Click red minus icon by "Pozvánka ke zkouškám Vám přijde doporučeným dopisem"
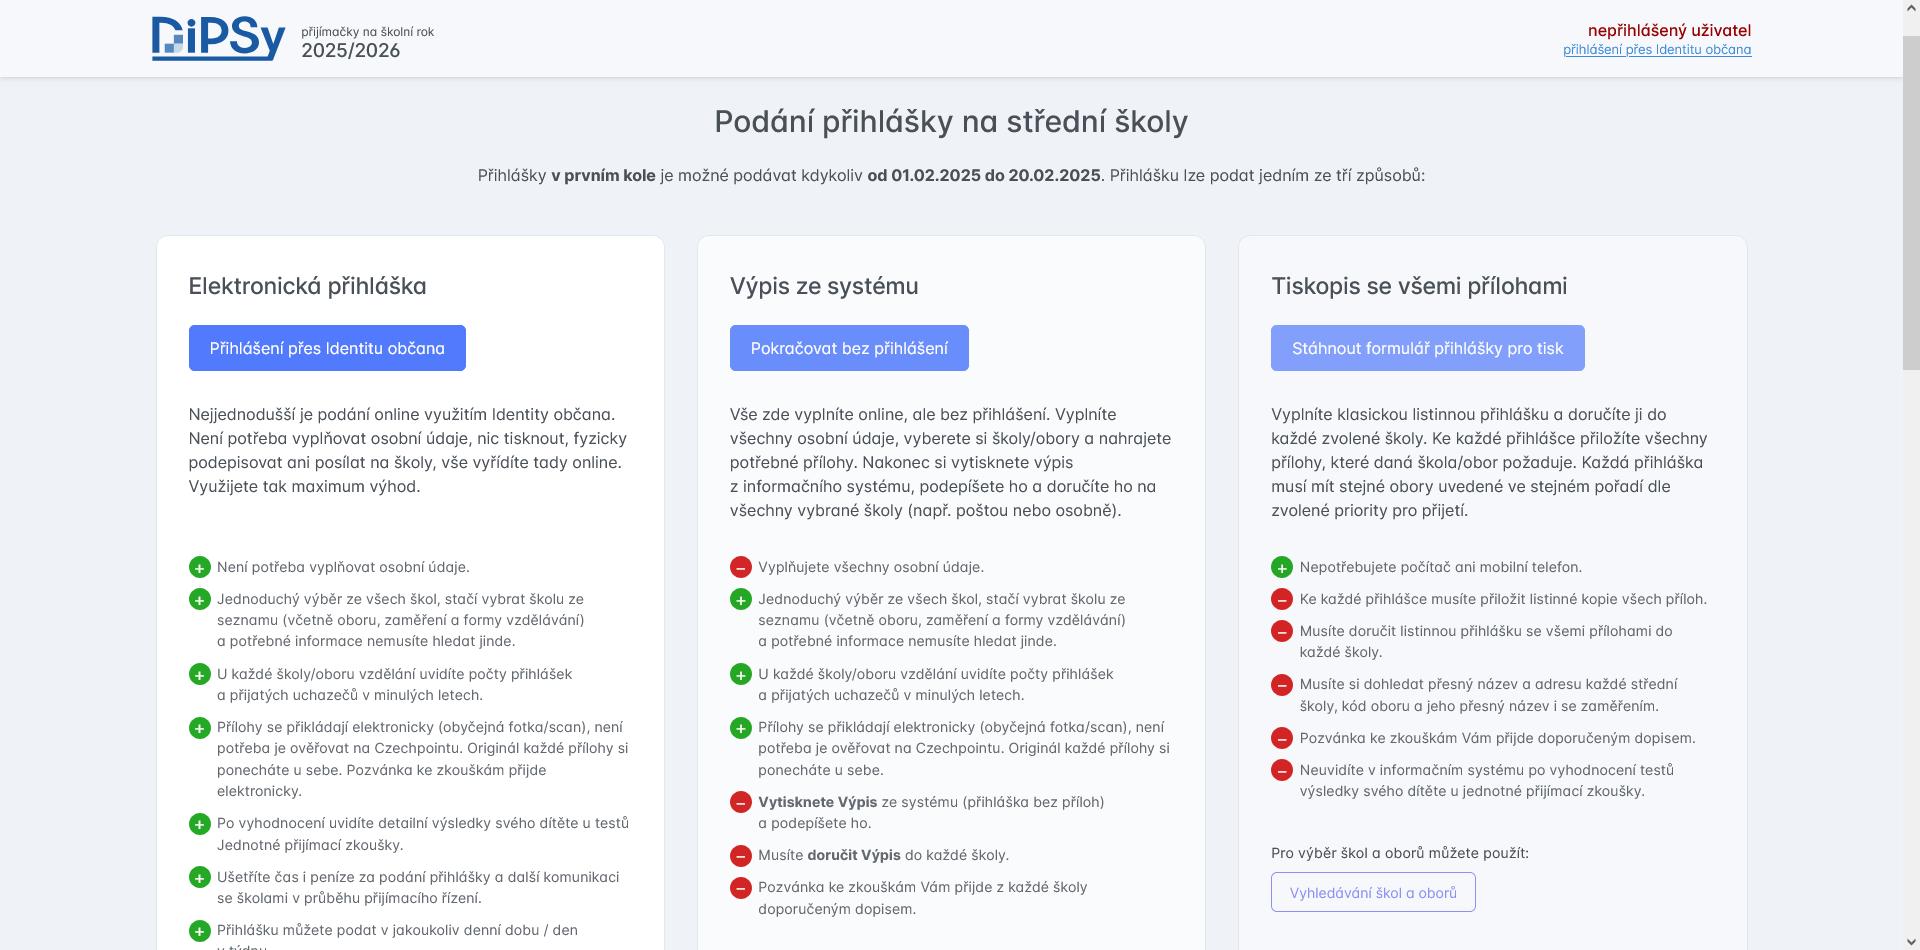The height and width of the screenshot is (950, 1920). pyautogui.click(x=1282, y=739)
